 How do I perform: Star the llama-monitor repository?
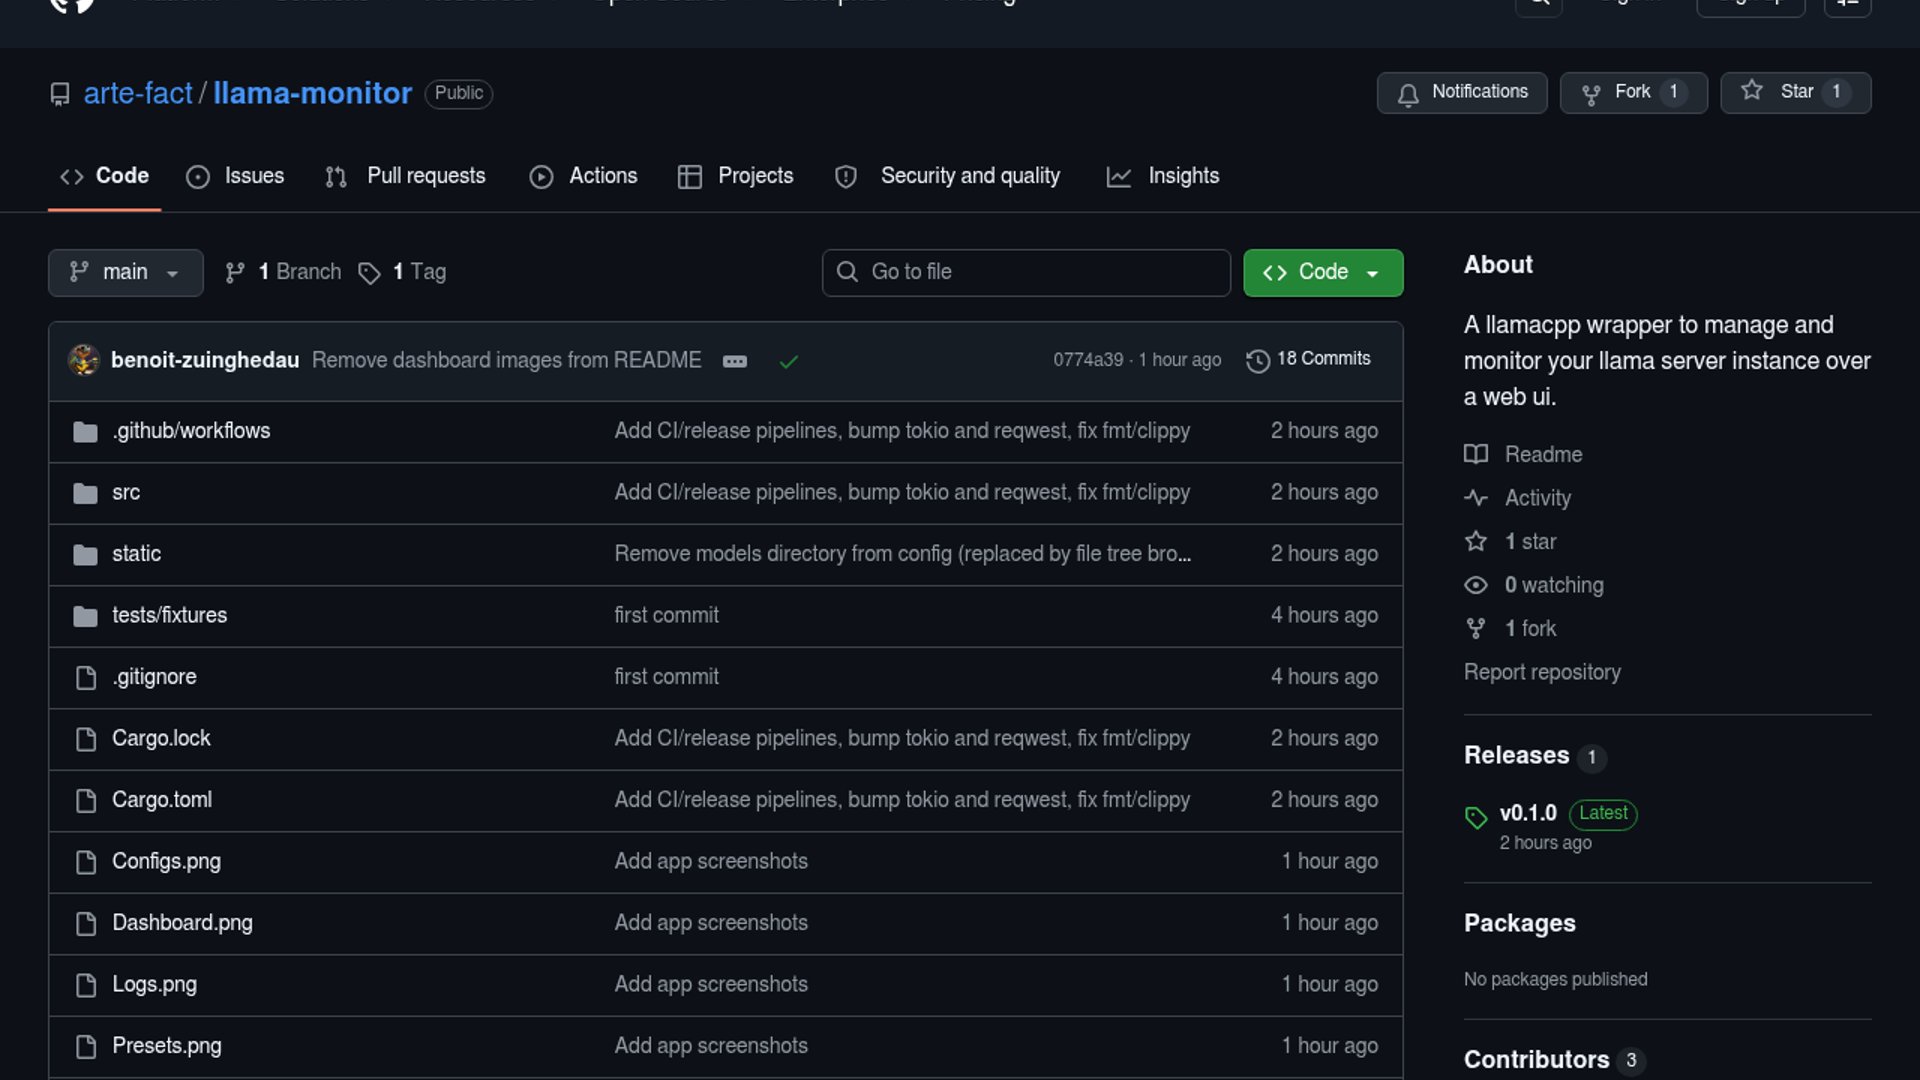(1794, 92)
